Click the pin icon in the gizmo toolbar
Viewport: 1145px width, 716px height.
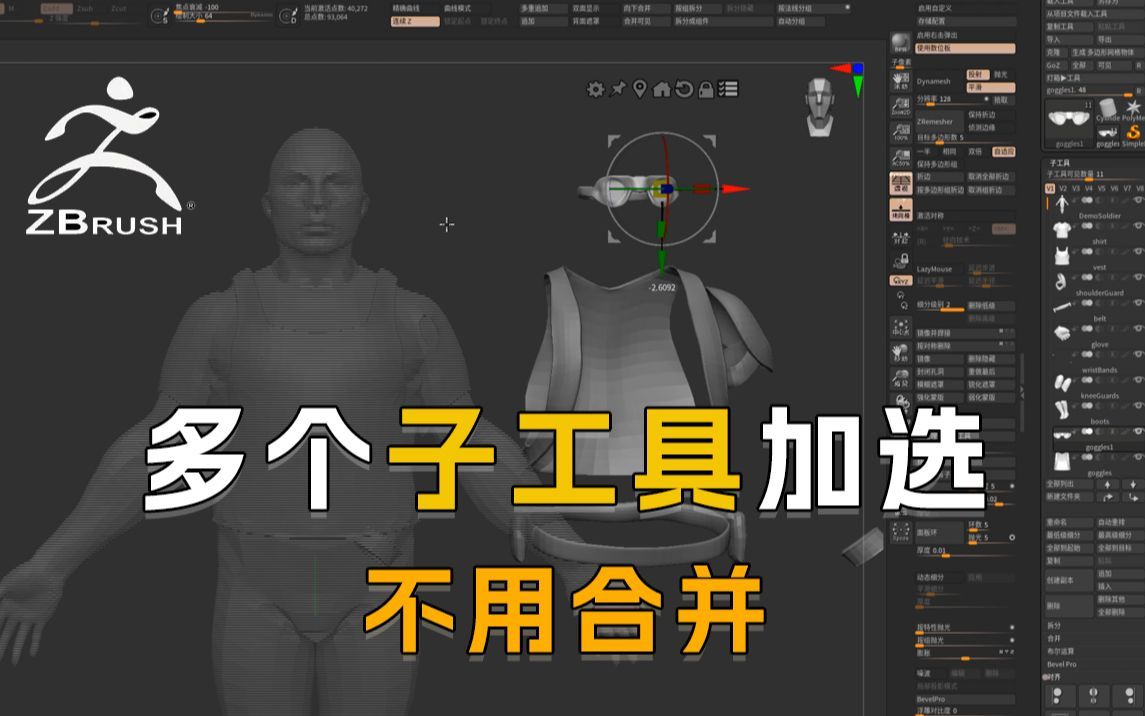click(618, 90)
